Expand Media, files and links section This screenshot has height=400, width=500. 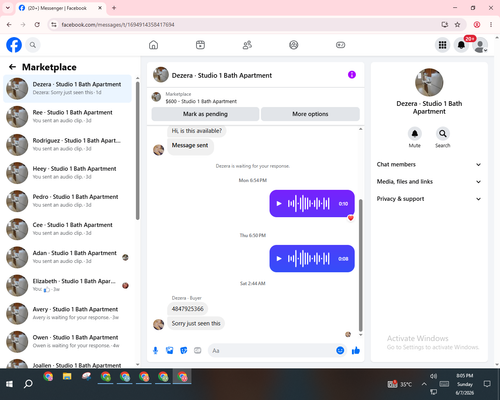(x=429, y=182)
